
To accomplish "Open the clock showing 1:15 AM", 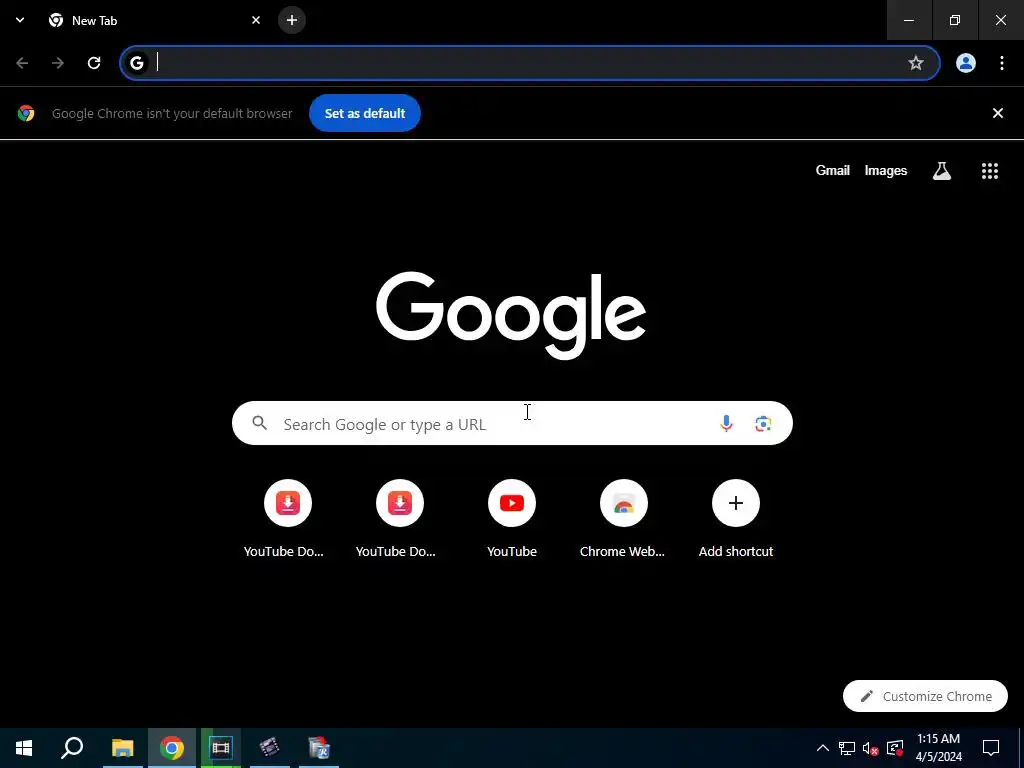I will [x=938, y=748].
